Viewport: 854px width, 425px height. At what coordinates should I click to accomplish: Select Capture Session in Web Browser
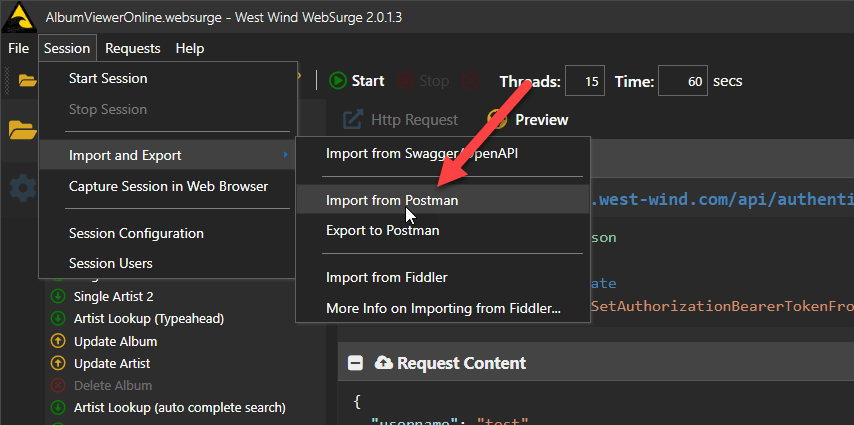click(x=168, y=186)
